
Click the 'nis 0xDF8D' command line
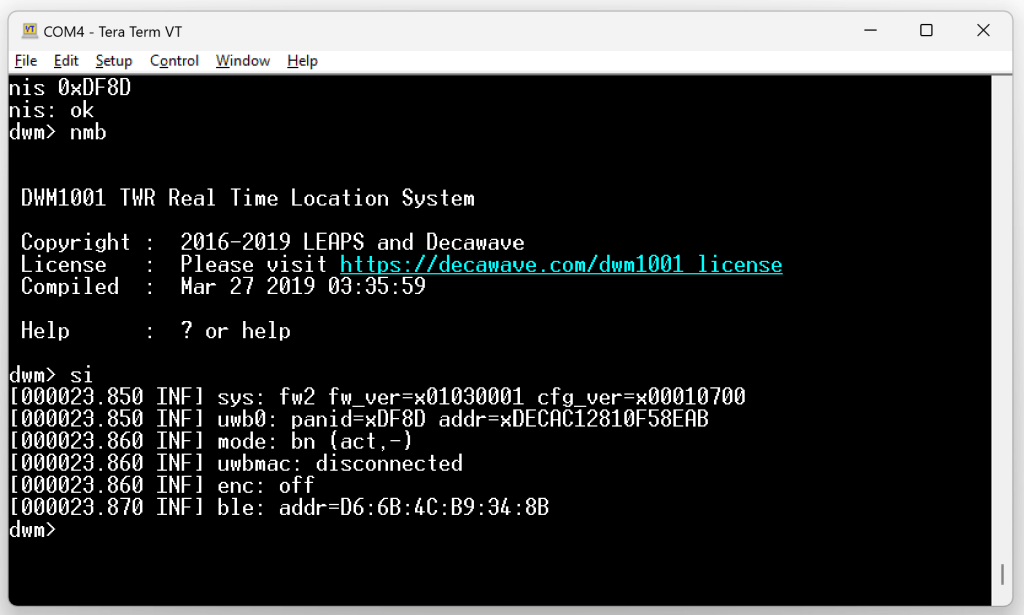point(70,88)
